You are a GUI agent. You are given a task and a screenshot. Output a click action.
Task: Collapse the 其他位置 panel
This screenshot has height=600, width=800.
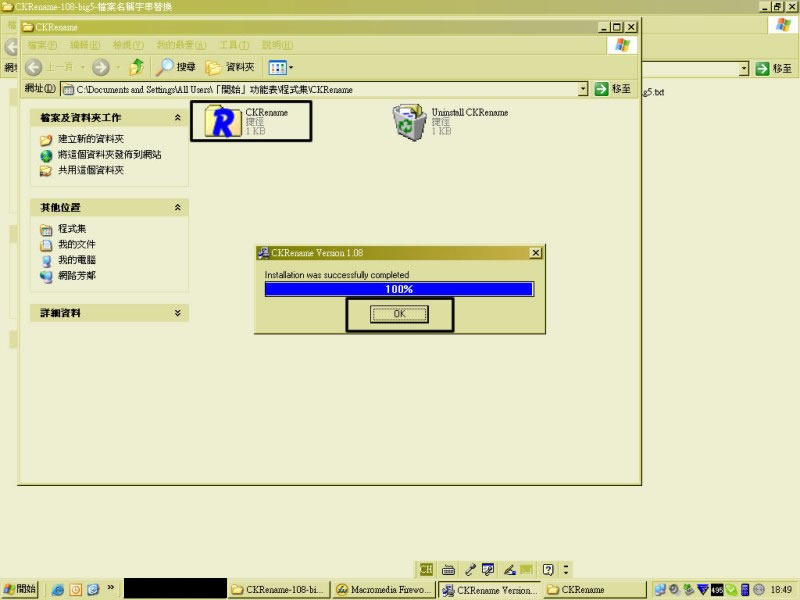(x=178, y=207)
